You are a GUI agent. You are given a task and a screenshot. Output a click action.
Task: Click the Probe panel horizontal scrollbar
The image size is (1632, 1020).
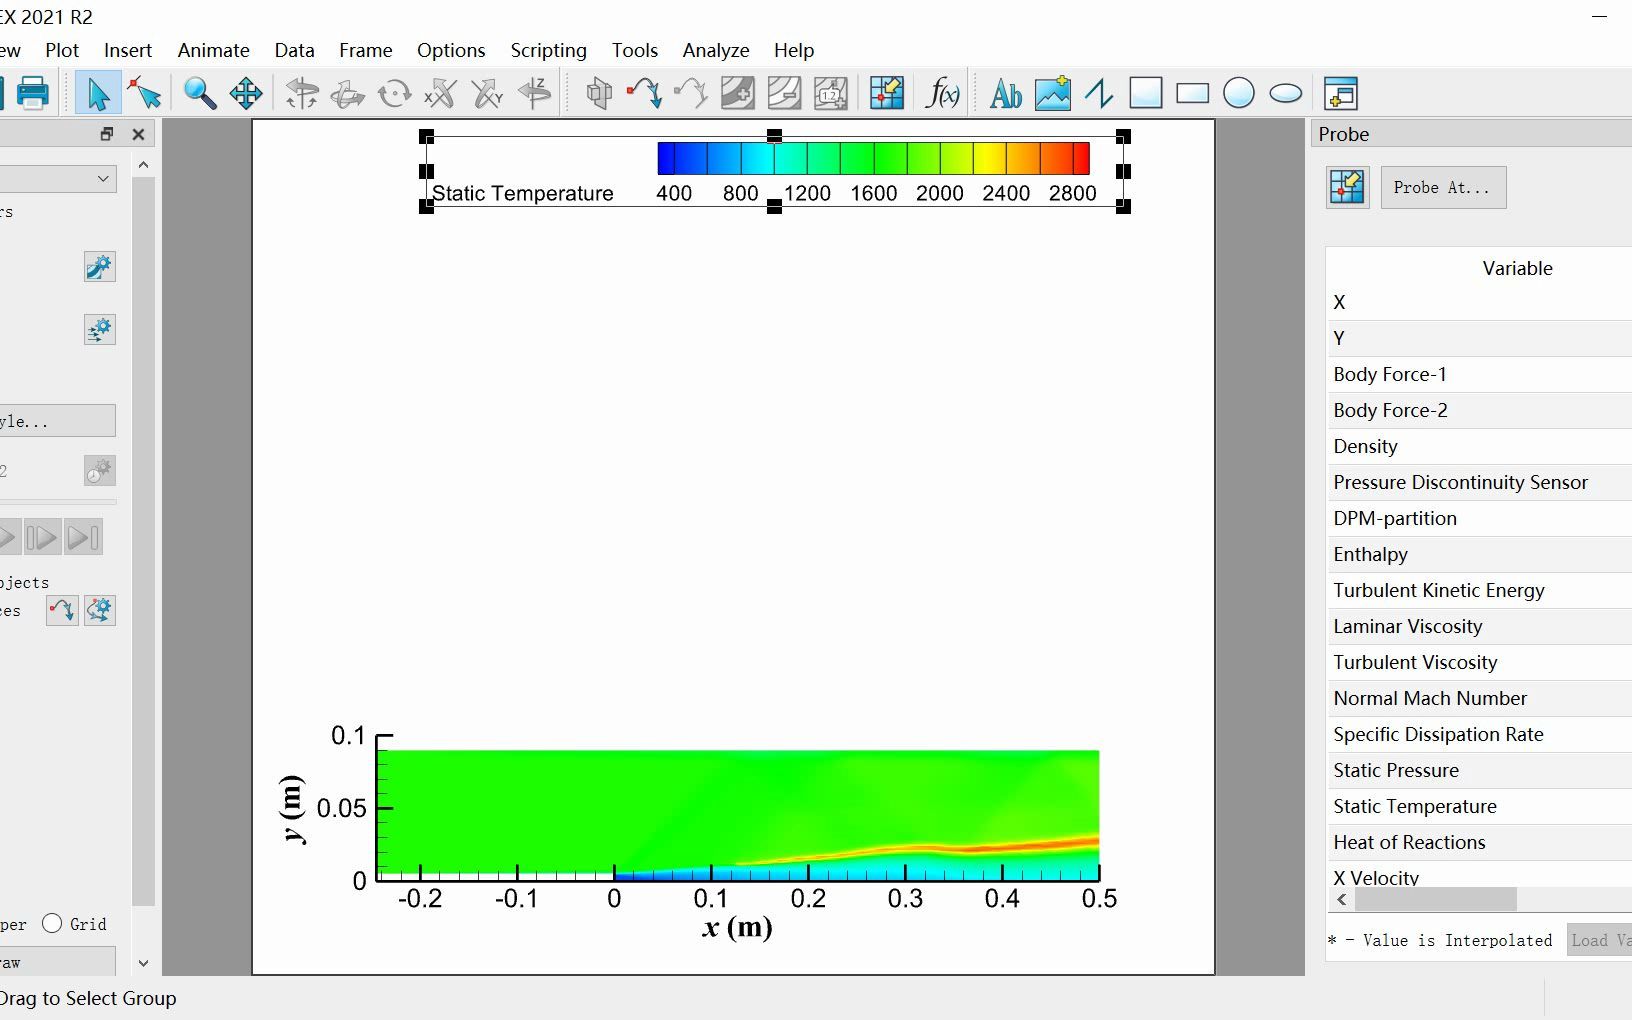1436,899
